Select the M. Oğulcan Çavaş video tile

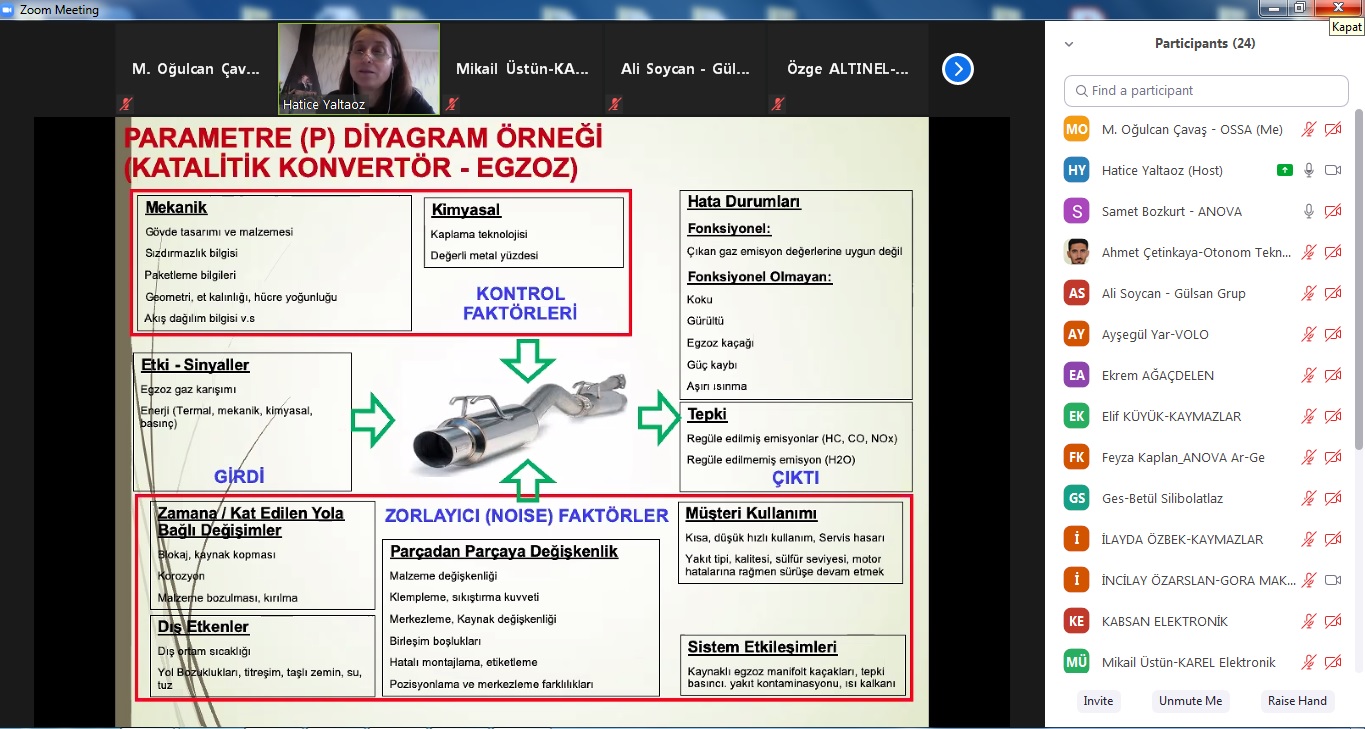(x=196, y=69)
